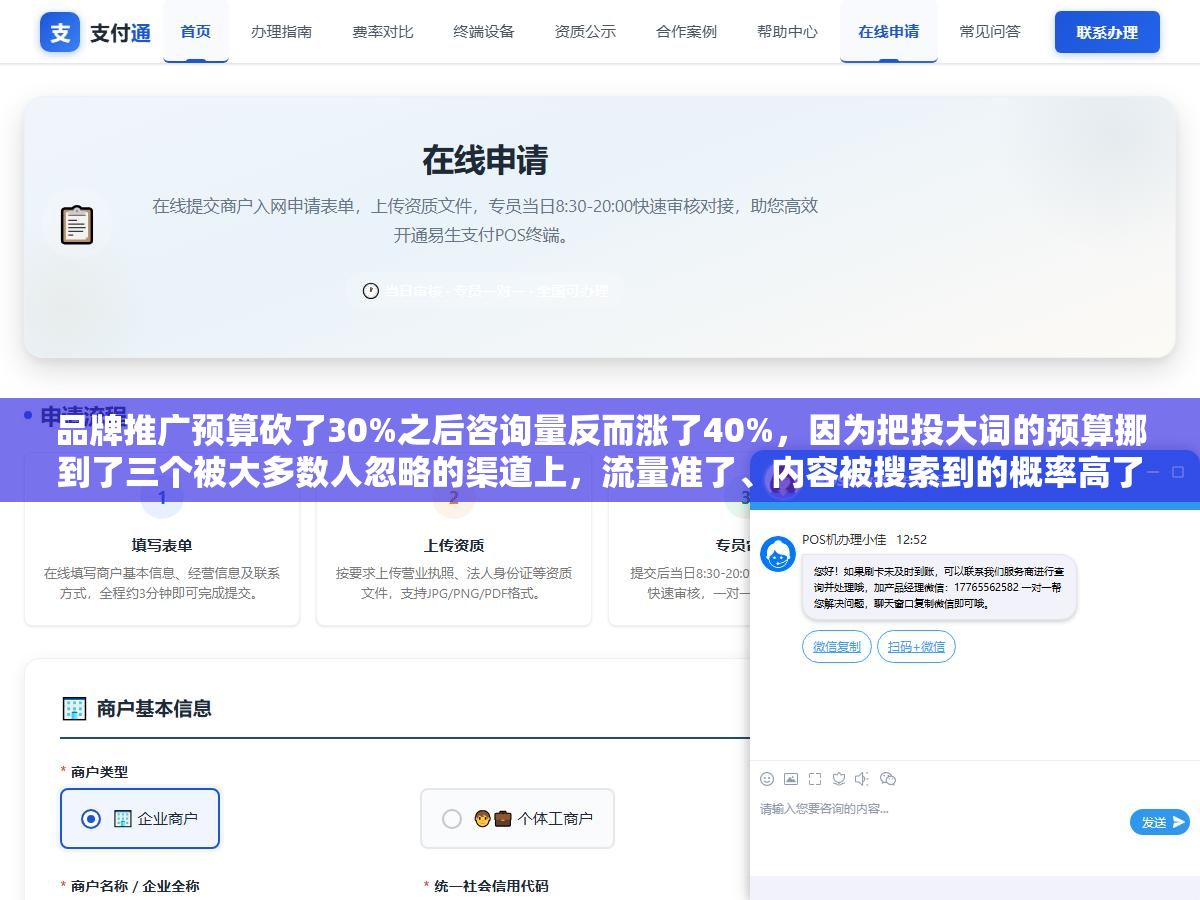This screenshot has height=900, width=1200.
Task: Click the 扫码+微信 chat button
Action: click(916, 647)
